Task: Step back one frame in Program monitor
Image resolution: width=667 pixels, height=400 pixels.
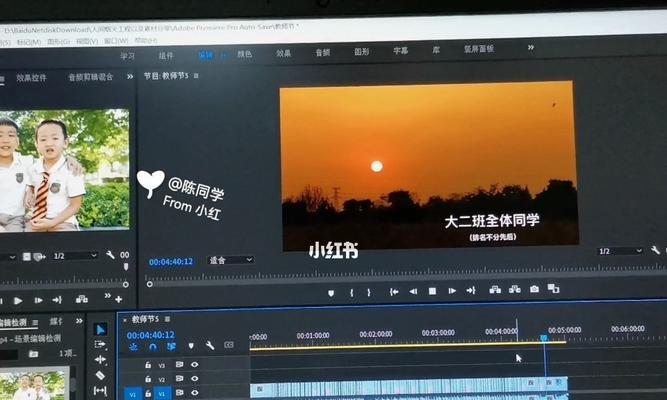Action: pyautogui.click(x=413, y=291)
